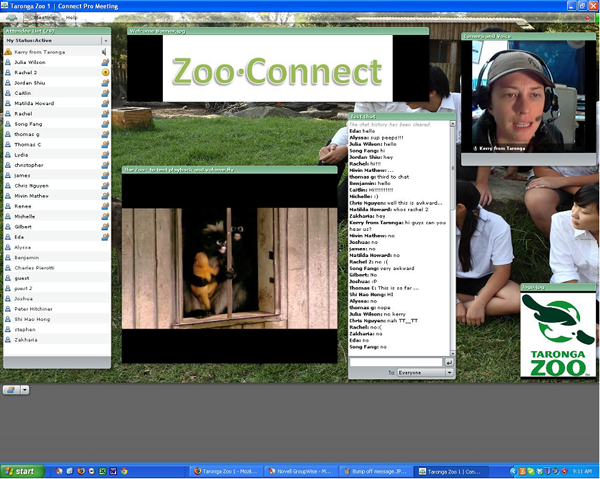Click the speaker icon beside Kerry from Taronga

click(104, 52)
